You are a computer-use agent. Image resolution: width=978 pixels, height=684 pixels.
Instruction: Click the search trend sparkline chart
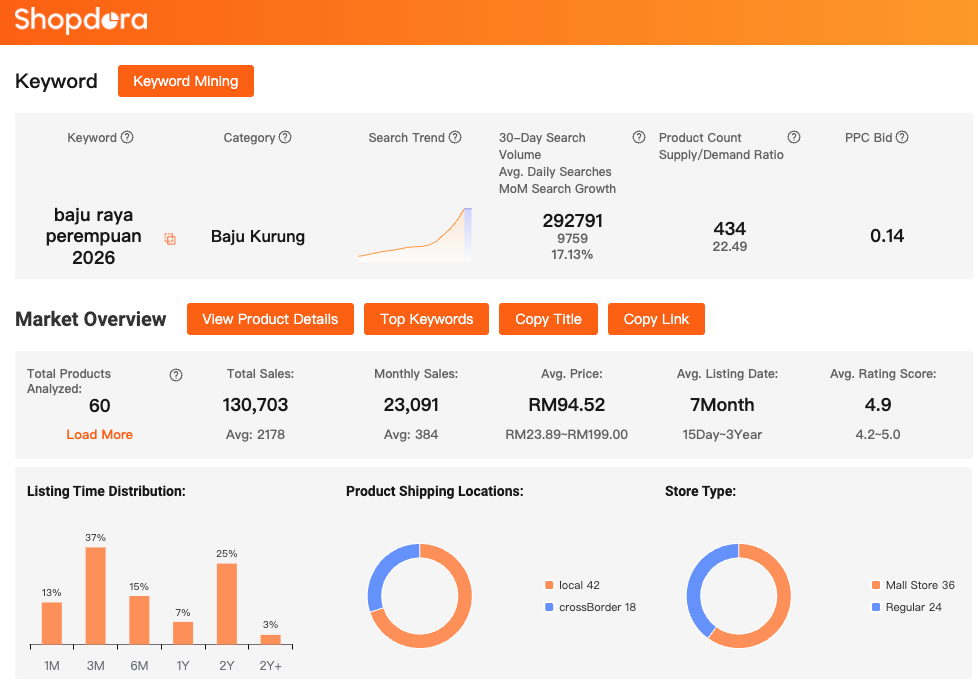click(x=415, y=236)
